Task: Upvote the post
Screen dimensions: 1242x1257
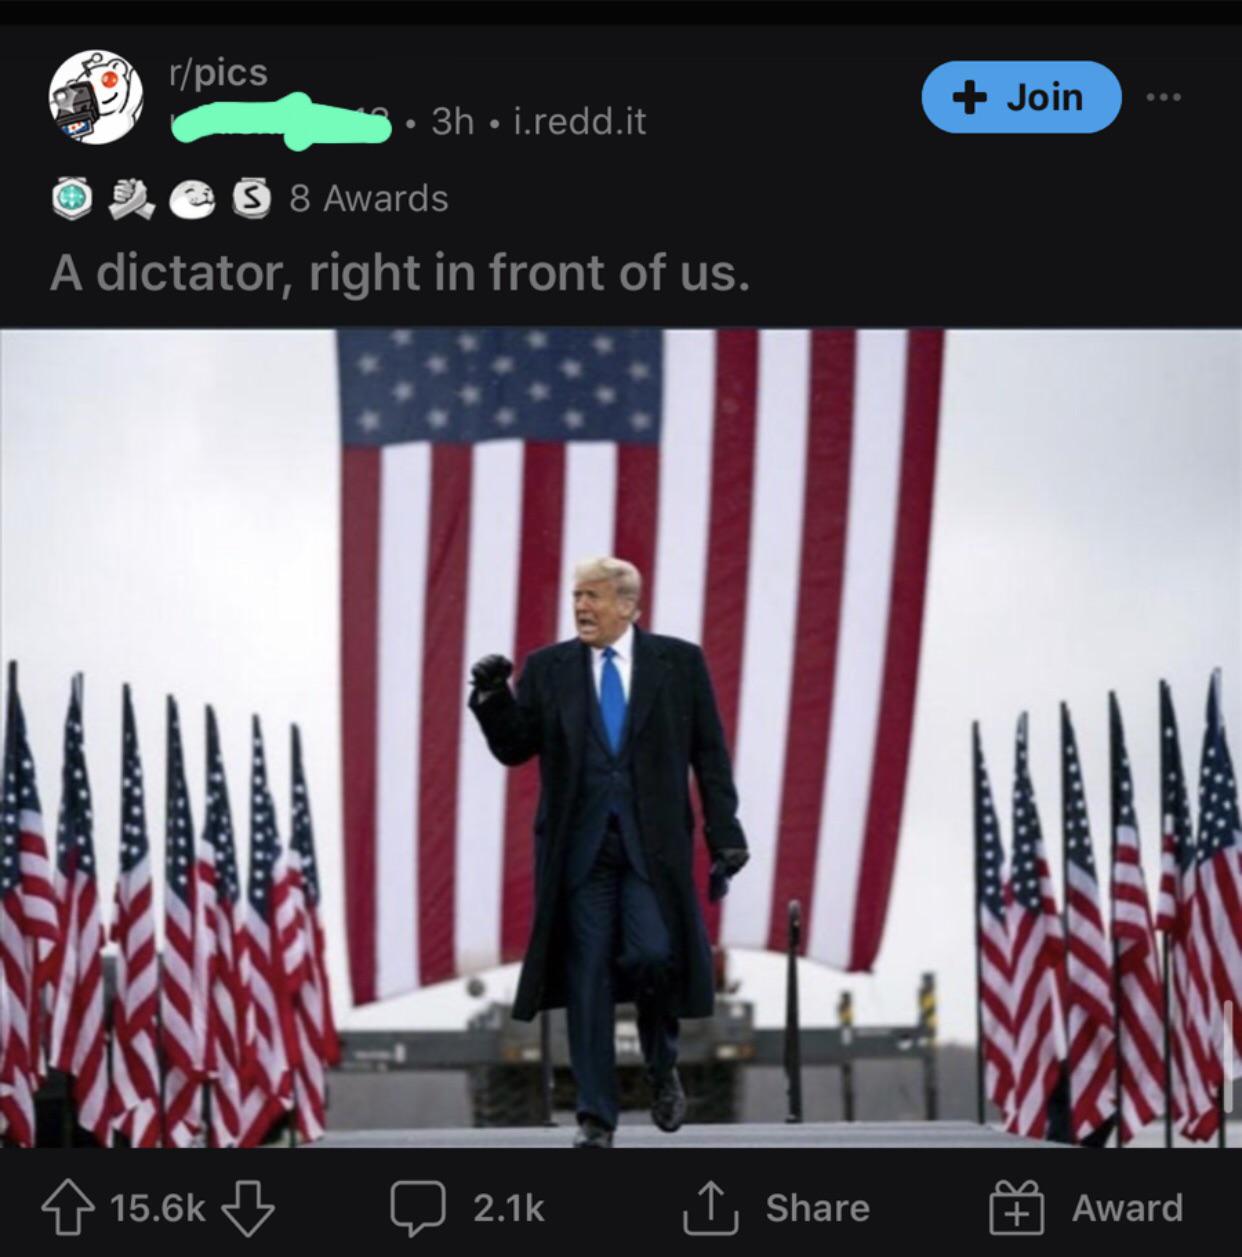Action: coord(65,1208)
